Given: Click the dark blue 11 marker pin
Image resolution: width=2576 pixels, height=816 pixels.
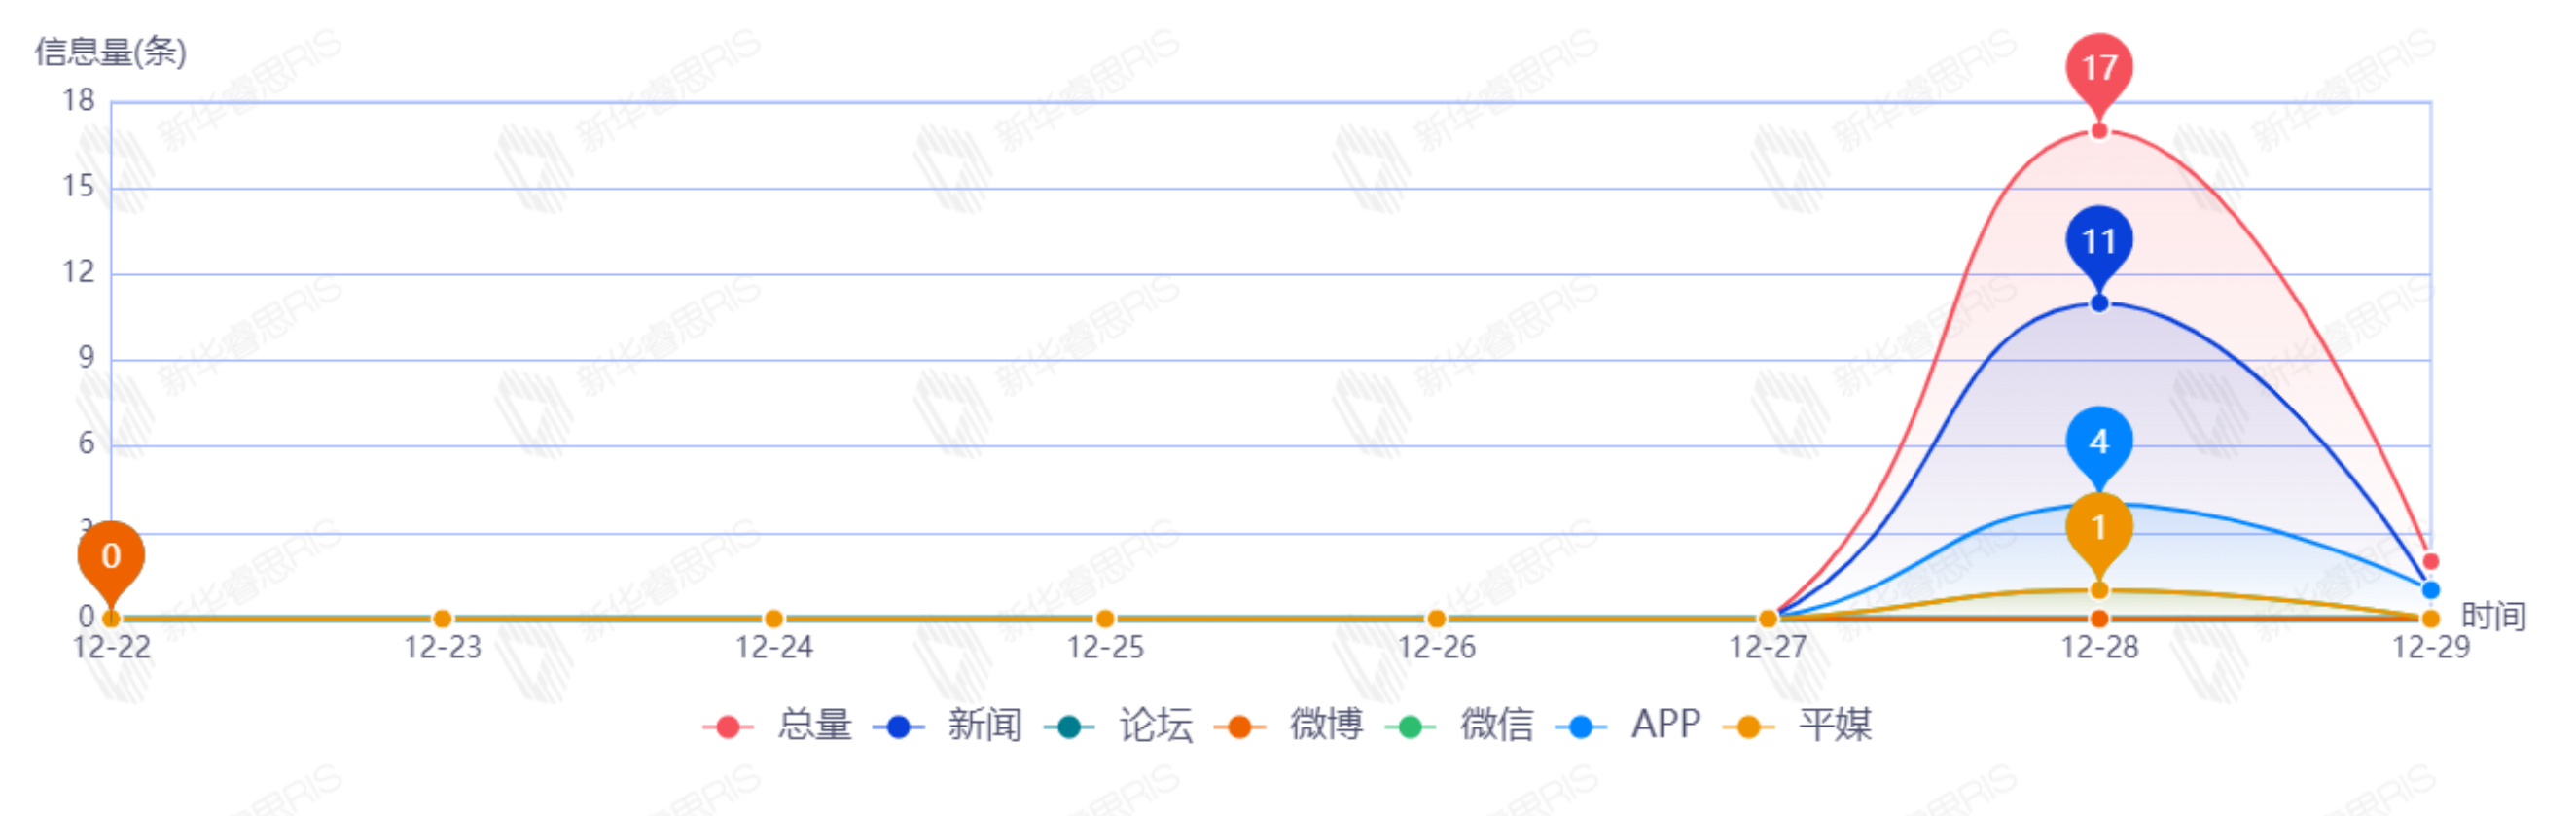Looking at the screenshot, I should tap(2099, 242).
